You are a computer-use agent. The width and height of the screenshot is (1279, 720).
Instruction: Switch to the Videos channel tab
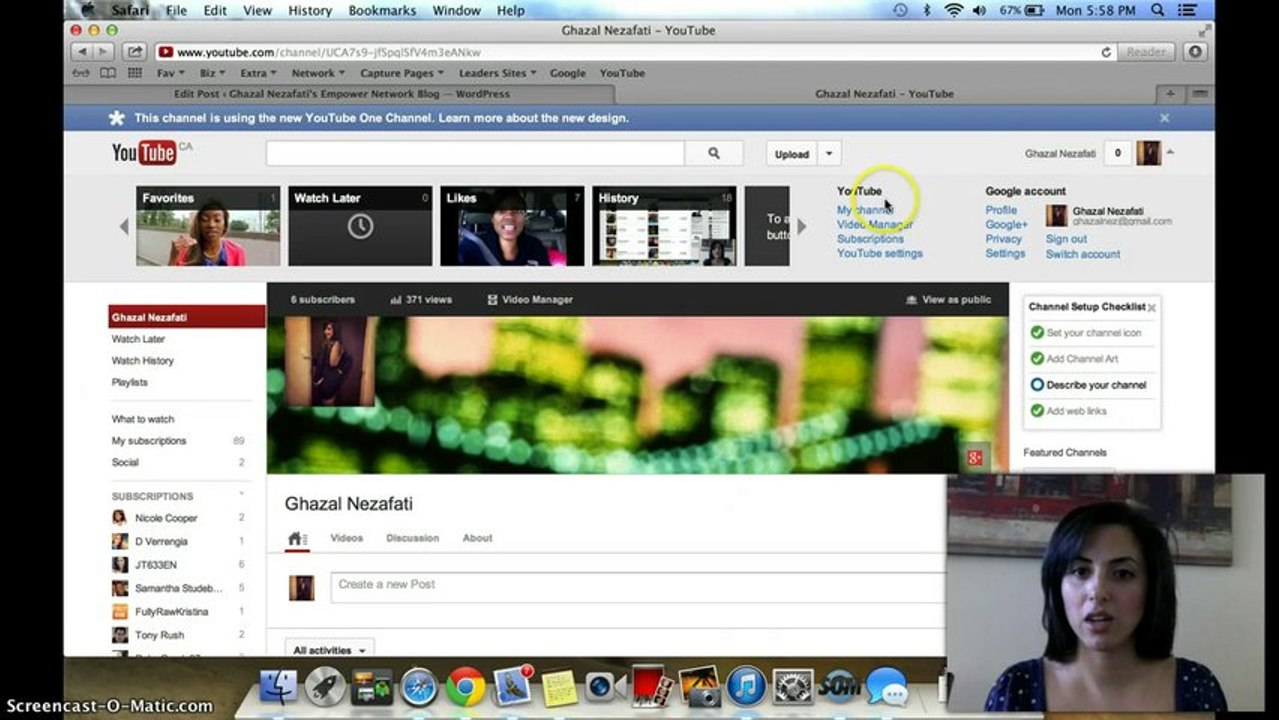(x=347, y=538)
